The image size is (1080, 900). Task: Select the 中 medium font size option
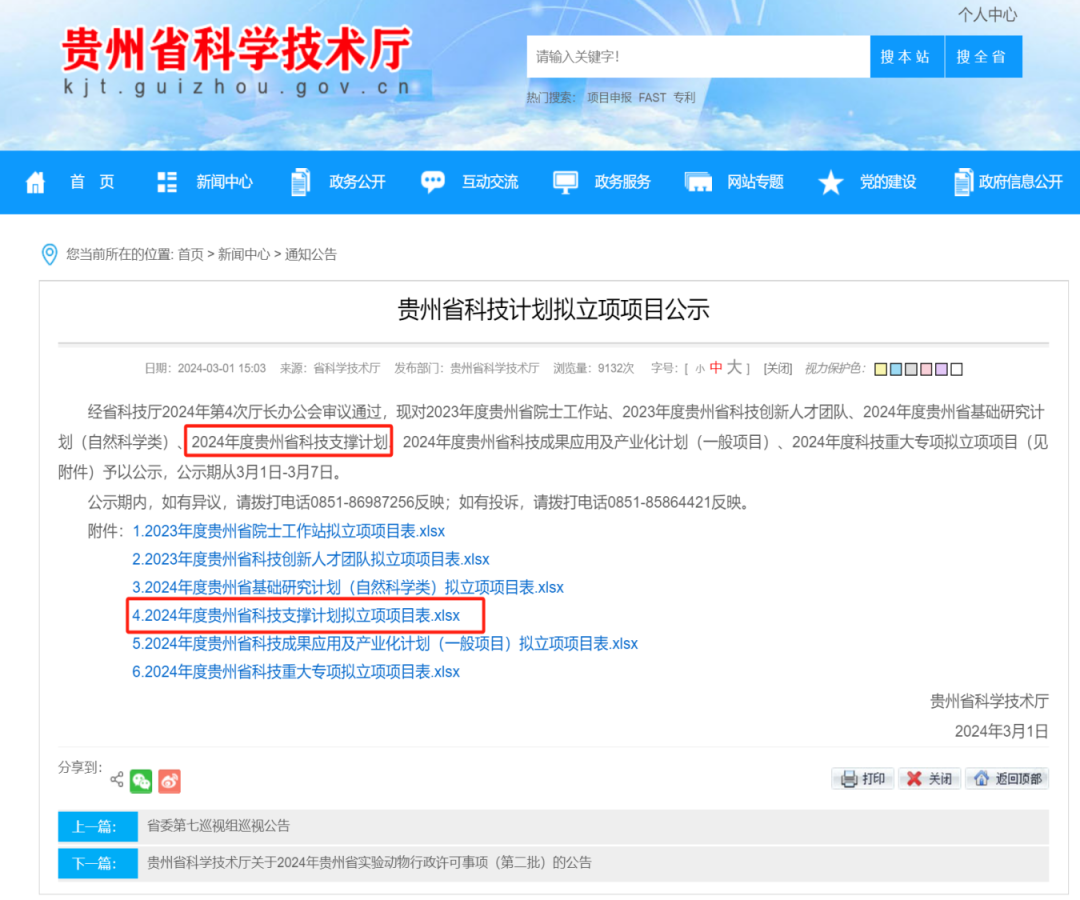715,367
